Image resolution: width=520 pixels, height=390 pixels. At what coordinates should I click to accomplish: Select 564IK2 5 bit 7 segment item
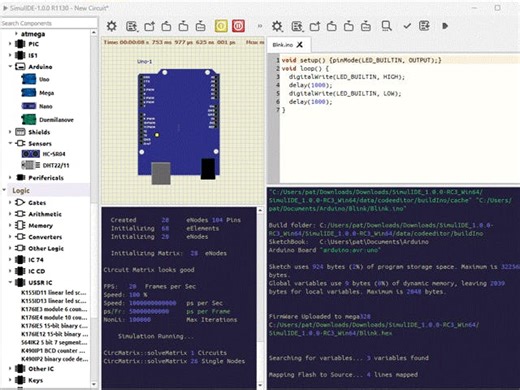[54, 342]
